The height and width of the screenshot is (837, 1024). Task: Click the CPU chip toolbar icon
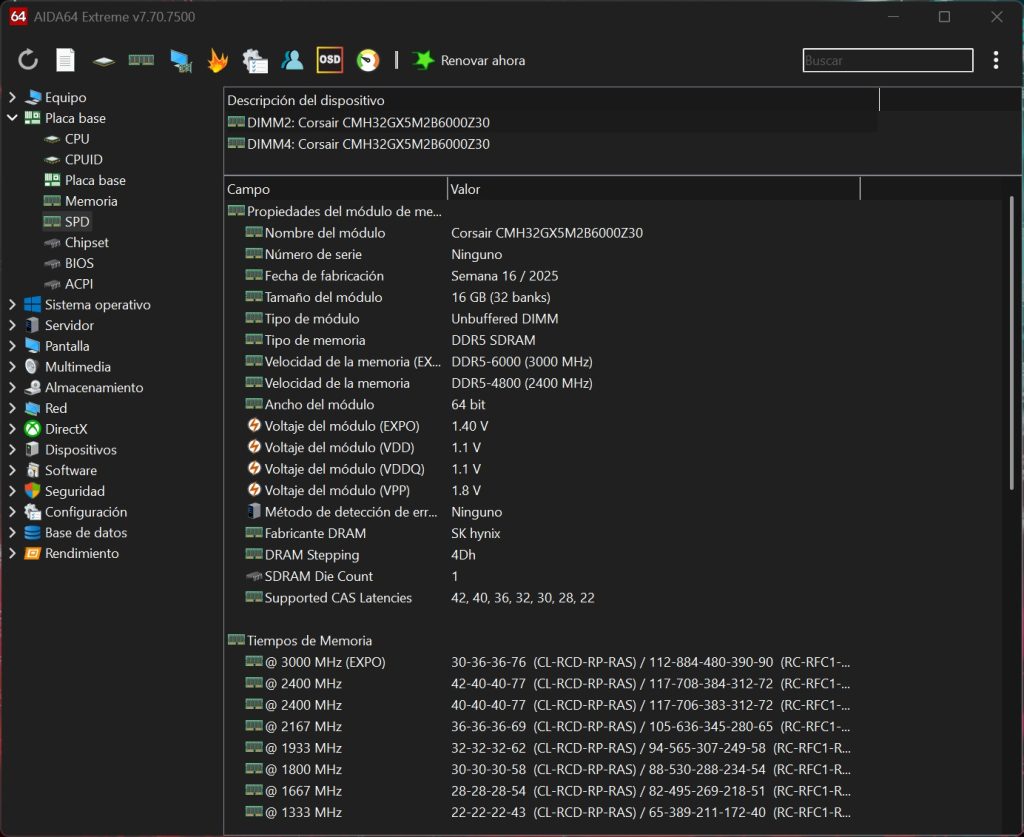(x=103, y=61)
